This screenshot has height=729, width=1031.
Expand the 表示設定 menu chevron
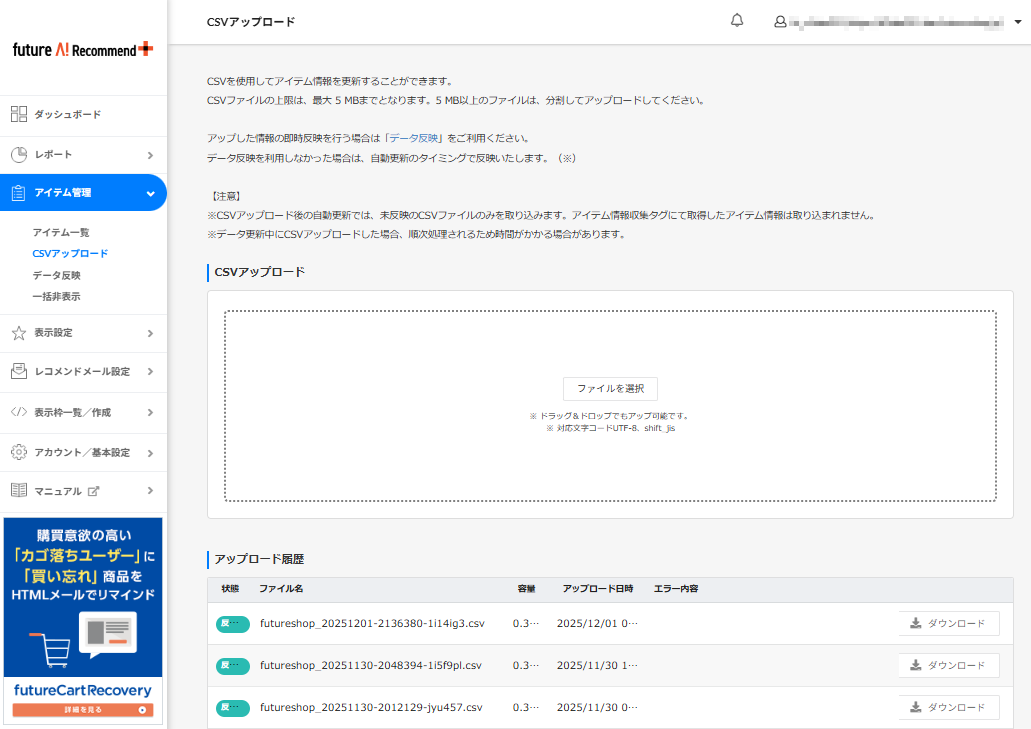tap(150, 333)
